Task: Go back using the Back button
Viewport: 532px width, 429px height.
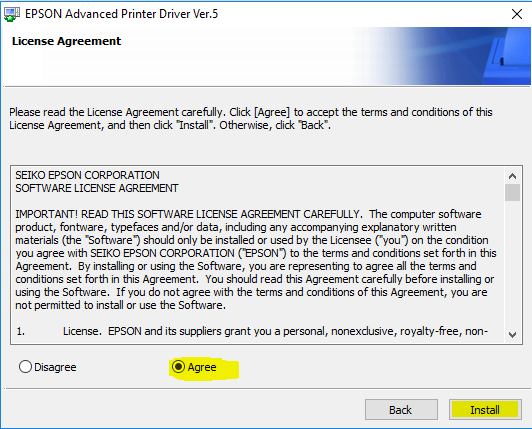Action: pyautogui.click(x=401, y=410)
